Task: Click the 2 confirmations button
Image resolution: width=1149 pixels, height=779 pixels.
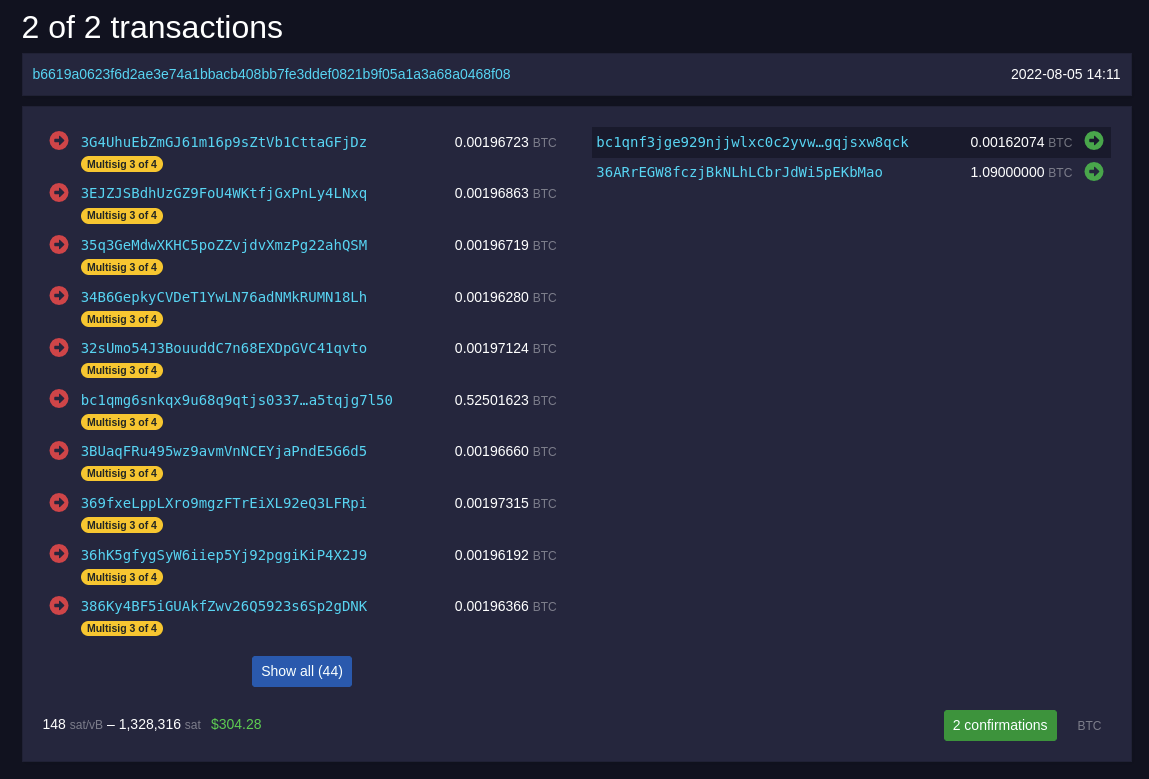Action: tap(1000, 726)
